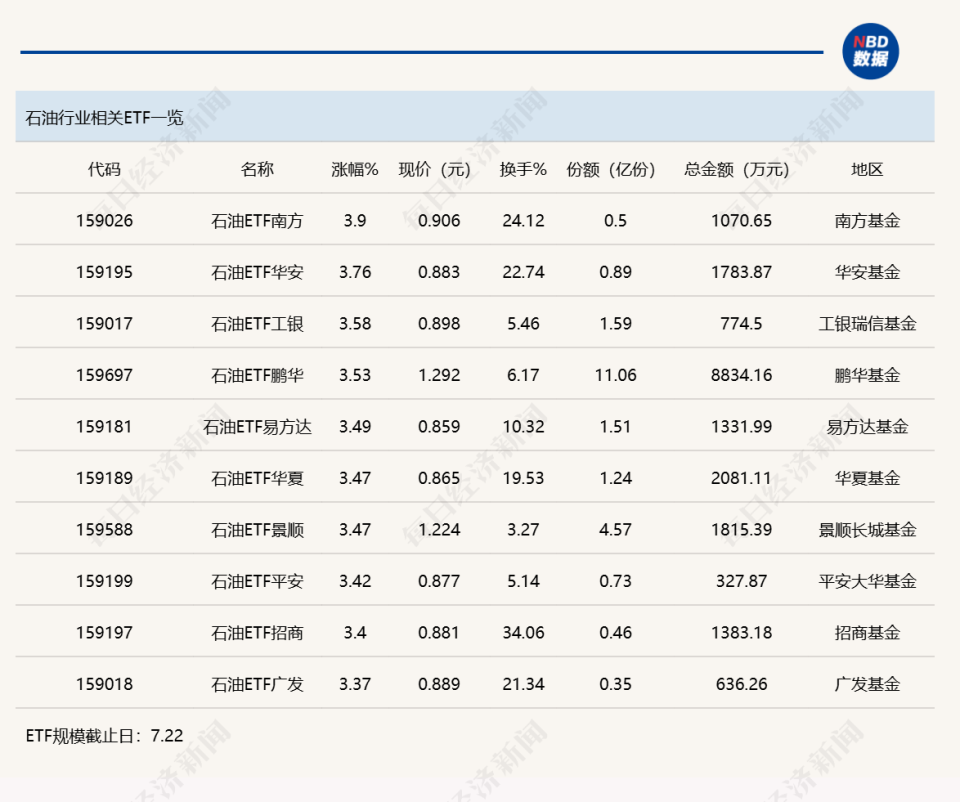The height and width of the screenshot is (802, 960).
Task: Click the 代码 column header
Action: point(104,169)
